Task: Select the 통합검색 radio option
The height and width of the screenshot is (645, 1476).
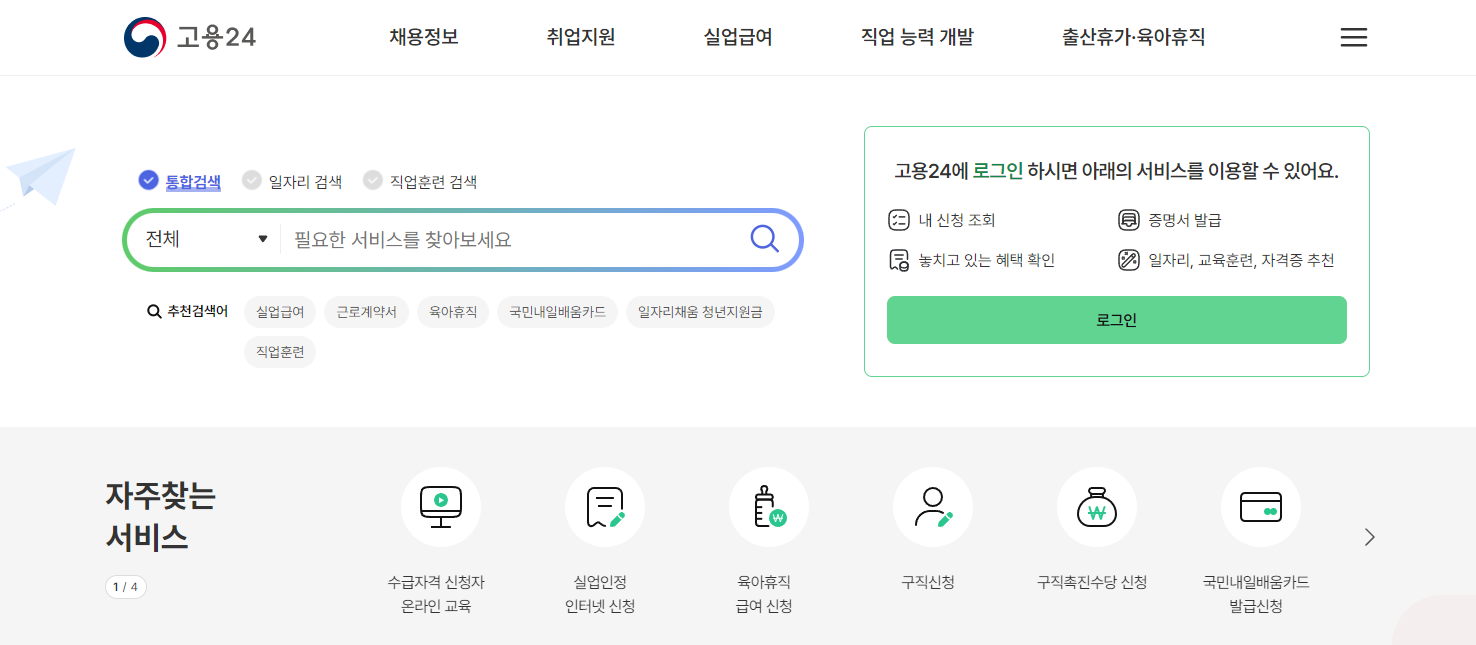Action: (x=147, y=180)
